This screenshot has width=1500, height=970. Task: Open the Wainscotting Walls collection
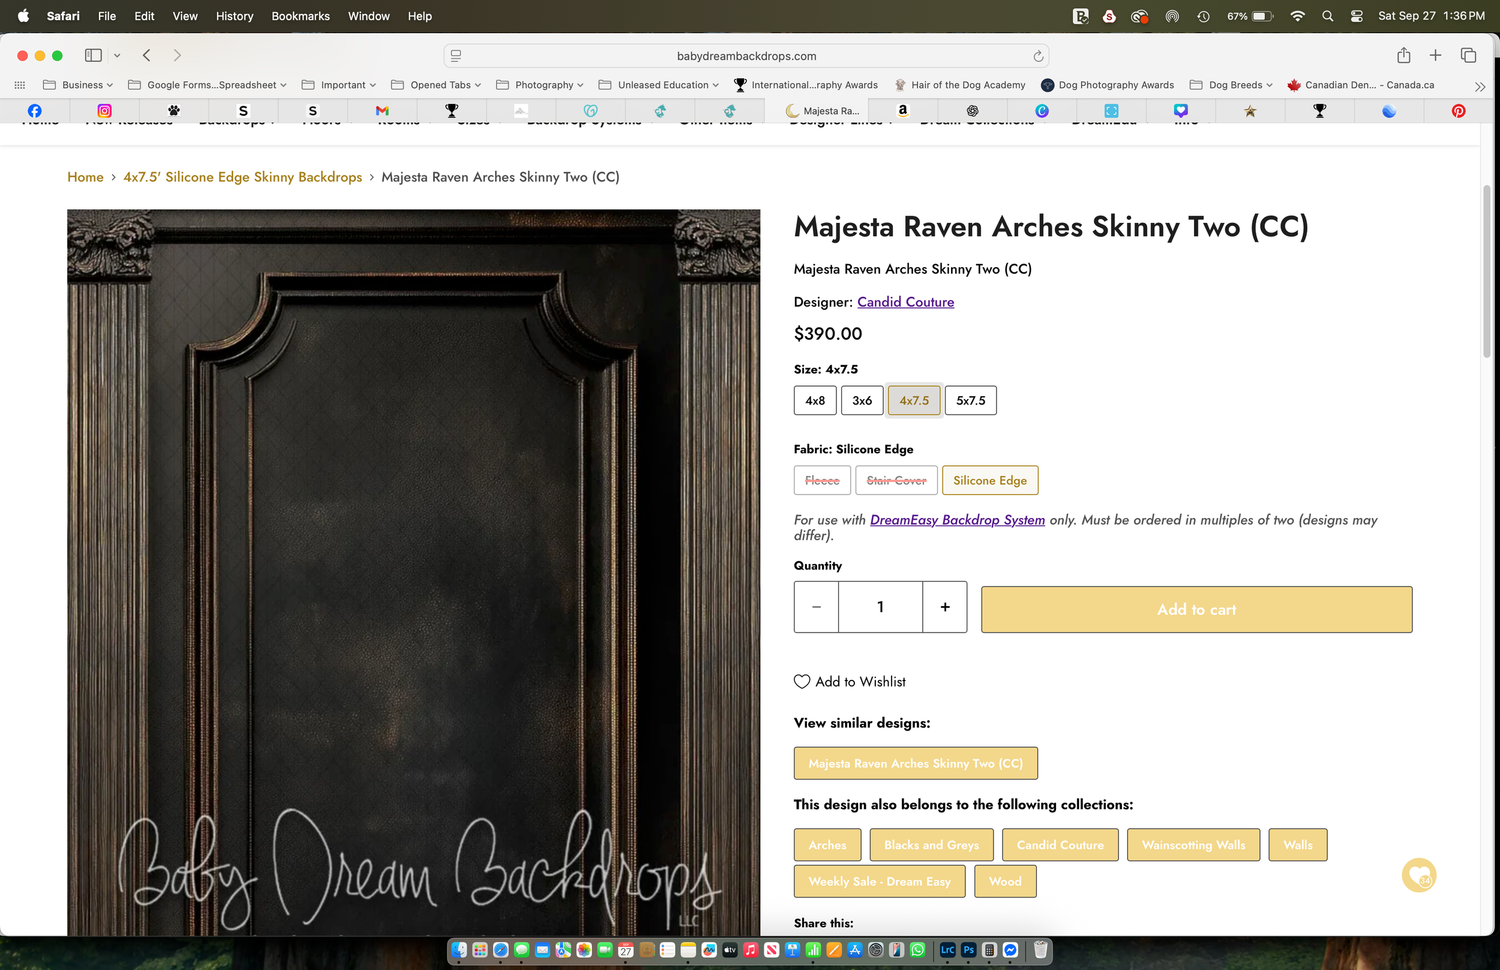1193,845
